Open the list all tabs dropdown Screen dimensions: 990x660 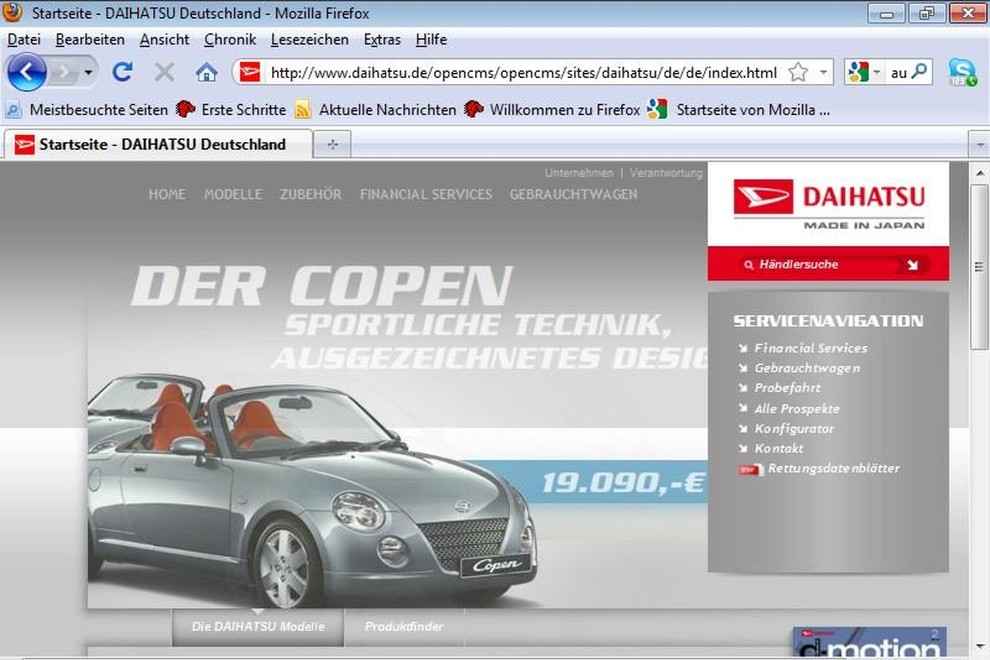[979, 145]
